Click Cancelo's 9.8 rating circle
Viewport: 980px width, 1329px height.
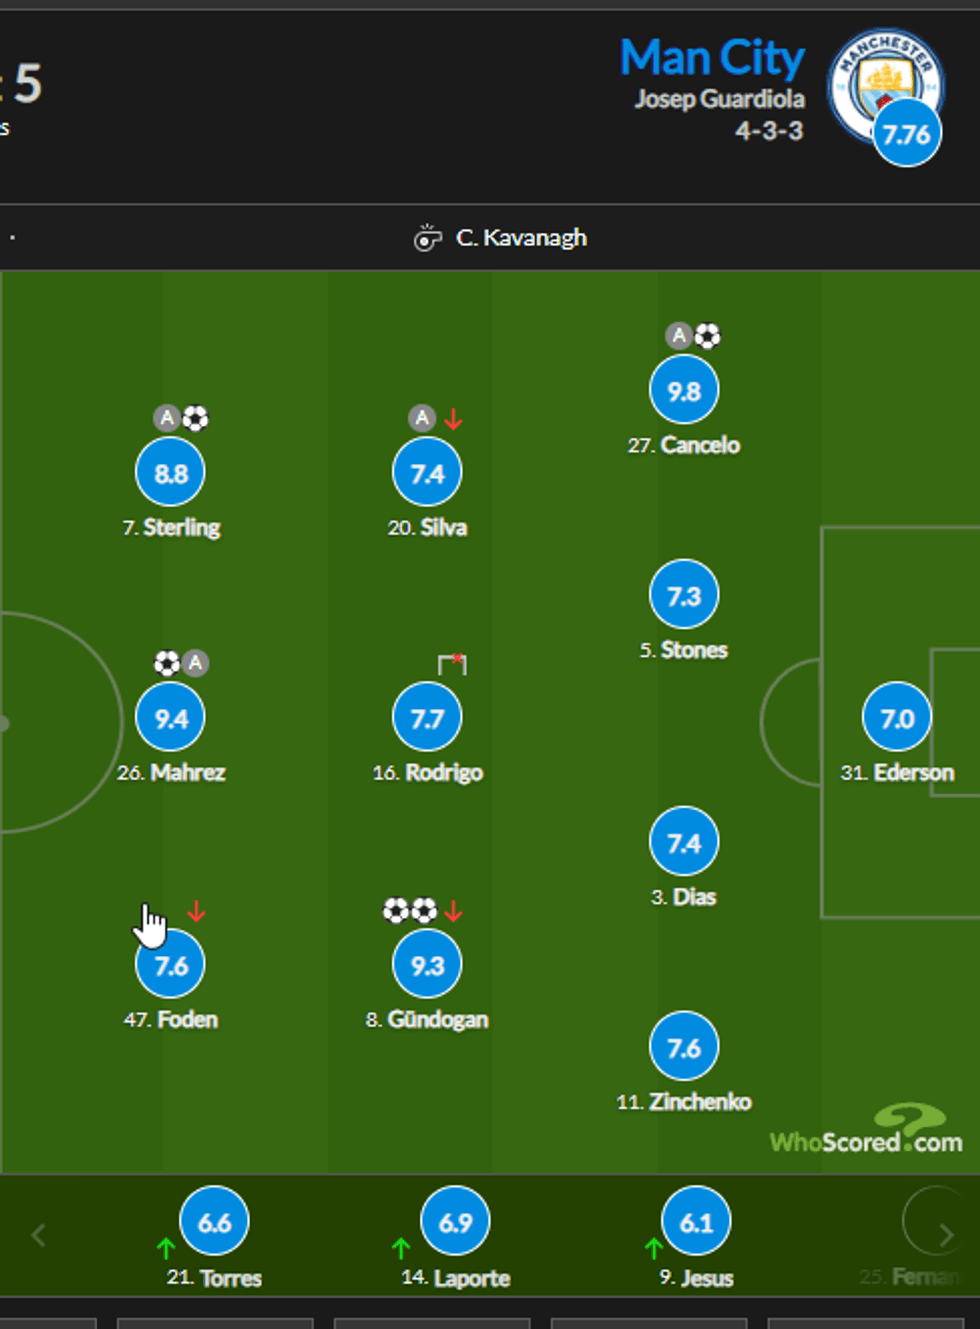coord(684,391)
